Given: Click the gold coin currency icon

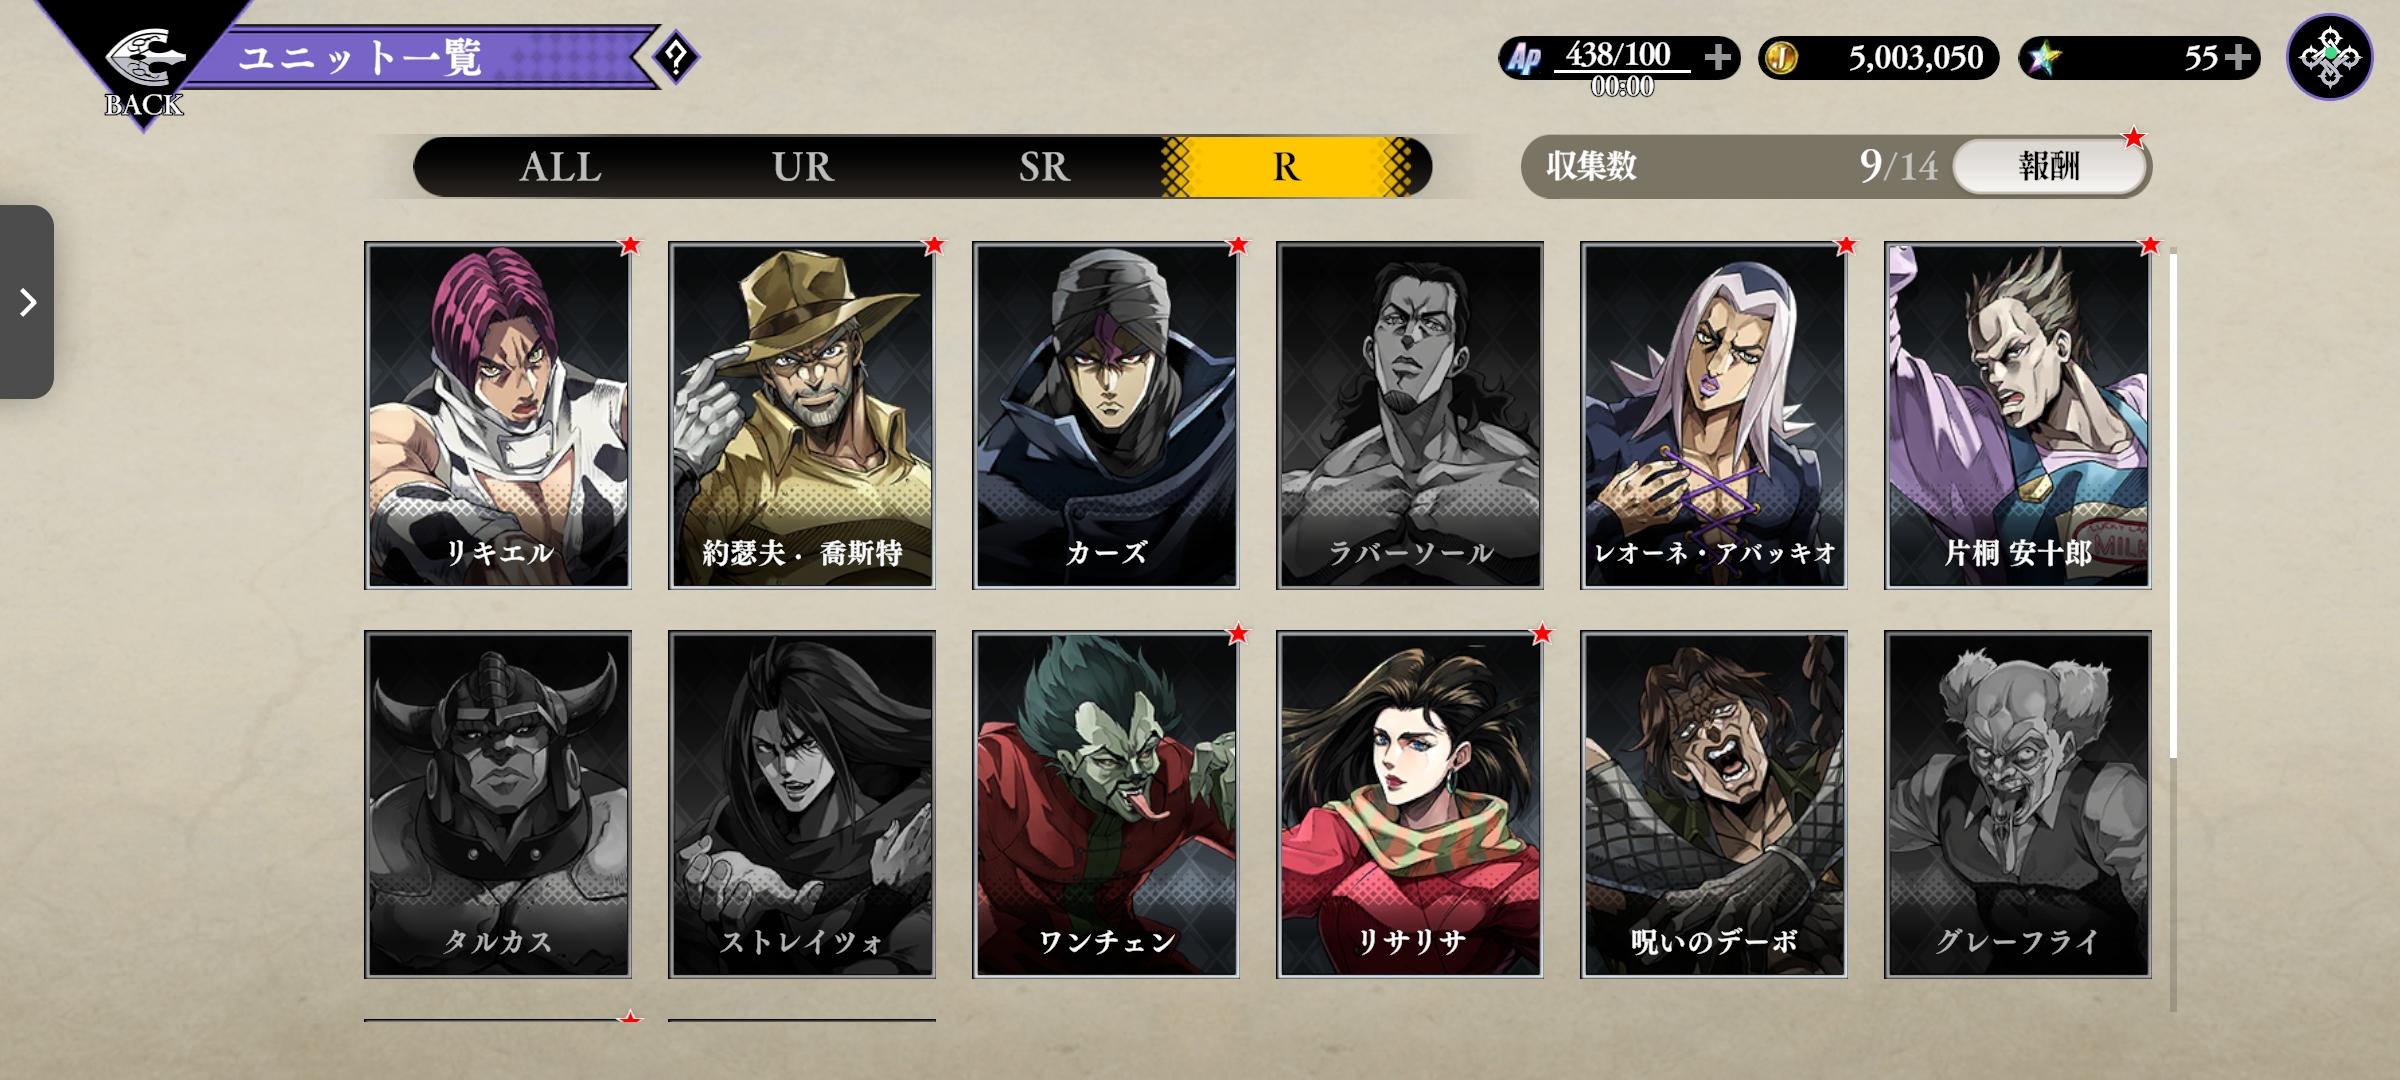Looking at the screenshot, I should pyautogui.click(x=1781, y=57).
